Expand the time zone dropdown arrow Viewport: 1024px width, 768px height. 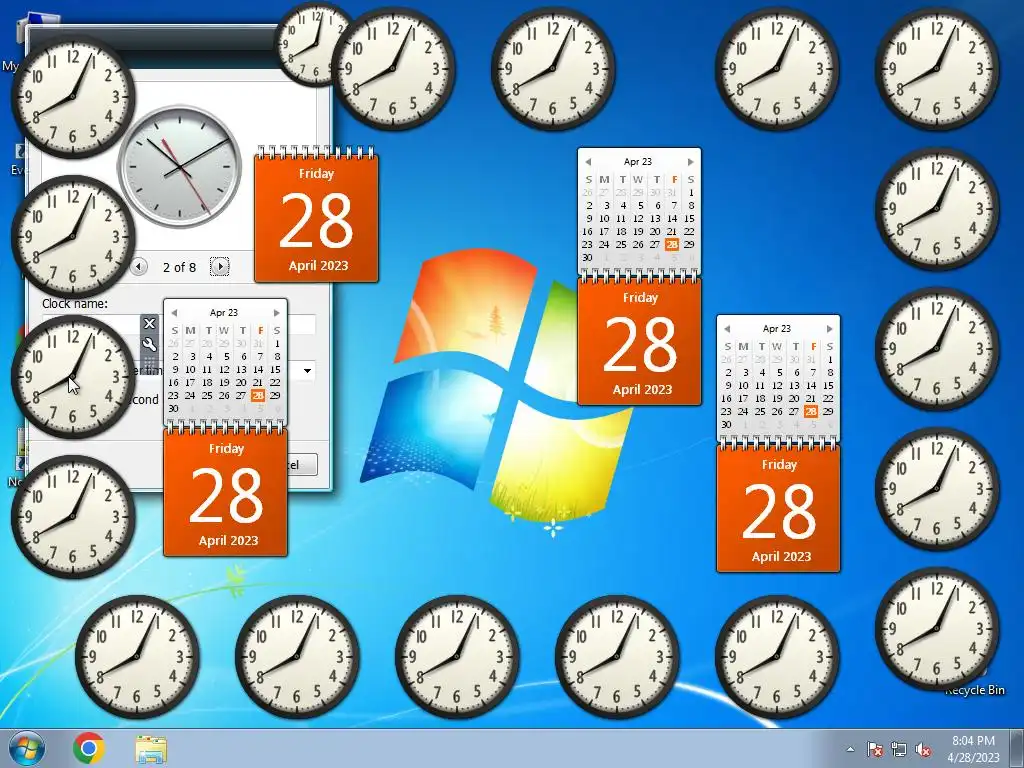pyautogui.click(x=307, y=371)
